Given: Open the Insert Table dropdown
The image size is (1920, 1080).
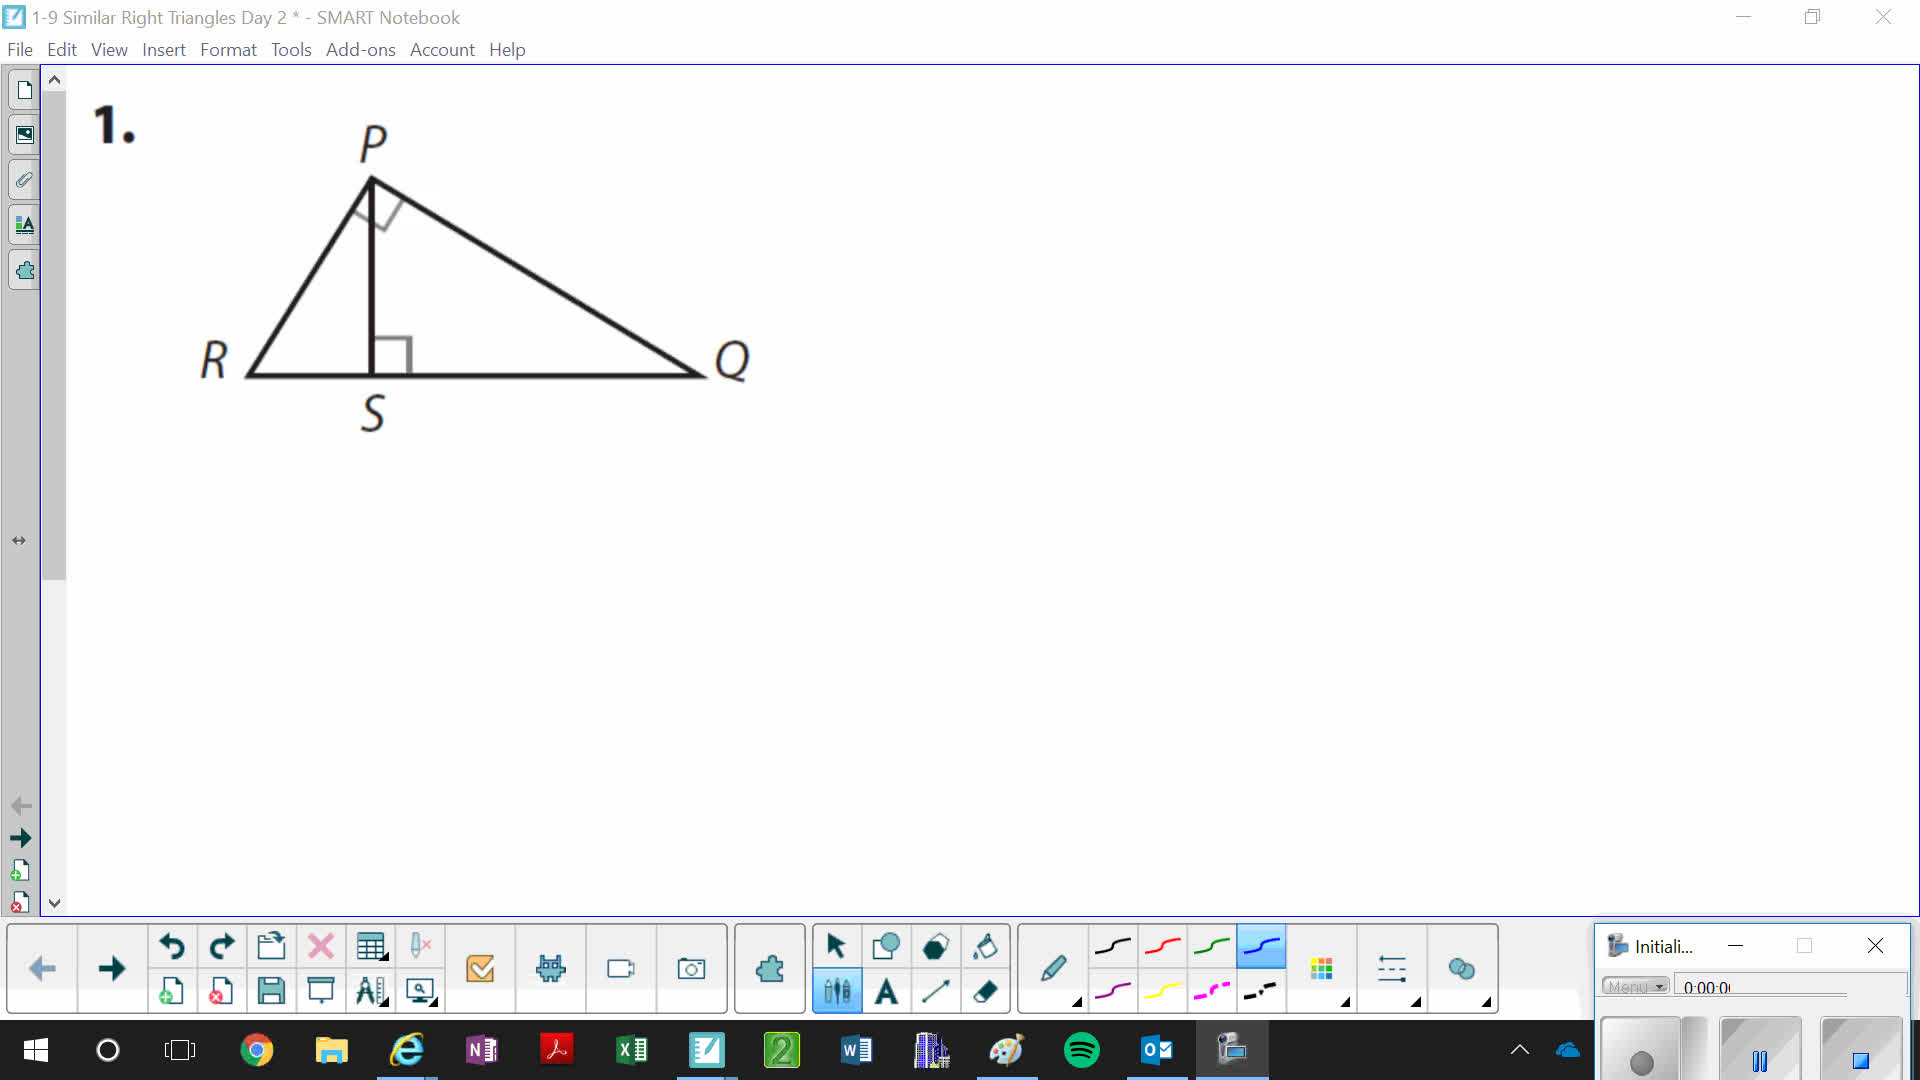Looking at the screenshot, I should [x=371, y=945].
